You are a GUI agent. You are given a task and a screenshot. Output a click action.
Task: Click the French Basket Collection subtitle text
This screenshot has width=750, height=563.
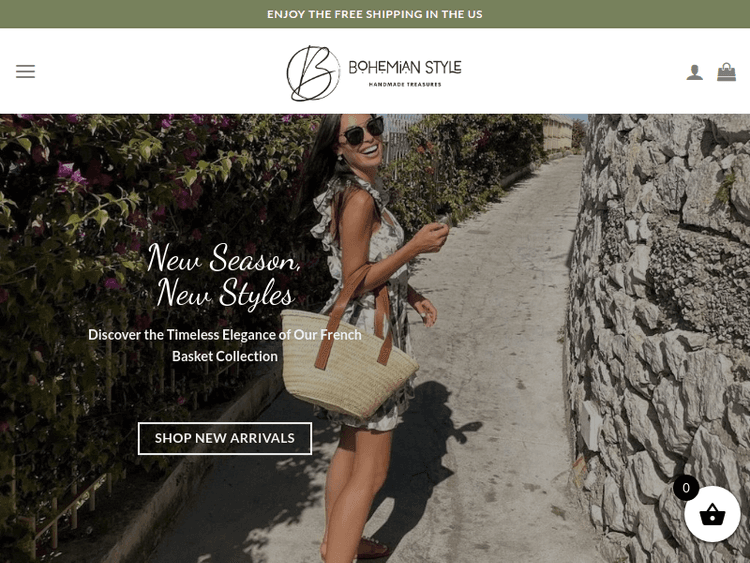pyautogui.click(x=225, y=345)
